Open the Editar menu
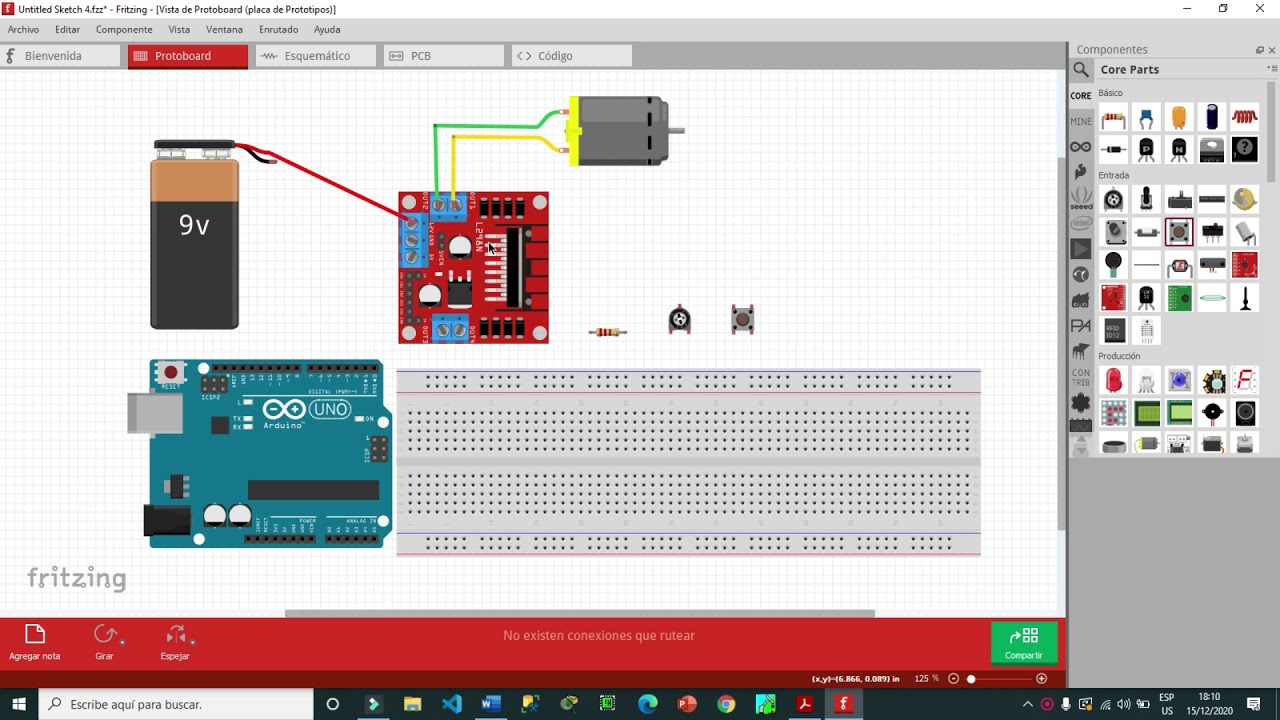This screenshot has width=1280, height=720. [67, 29]
